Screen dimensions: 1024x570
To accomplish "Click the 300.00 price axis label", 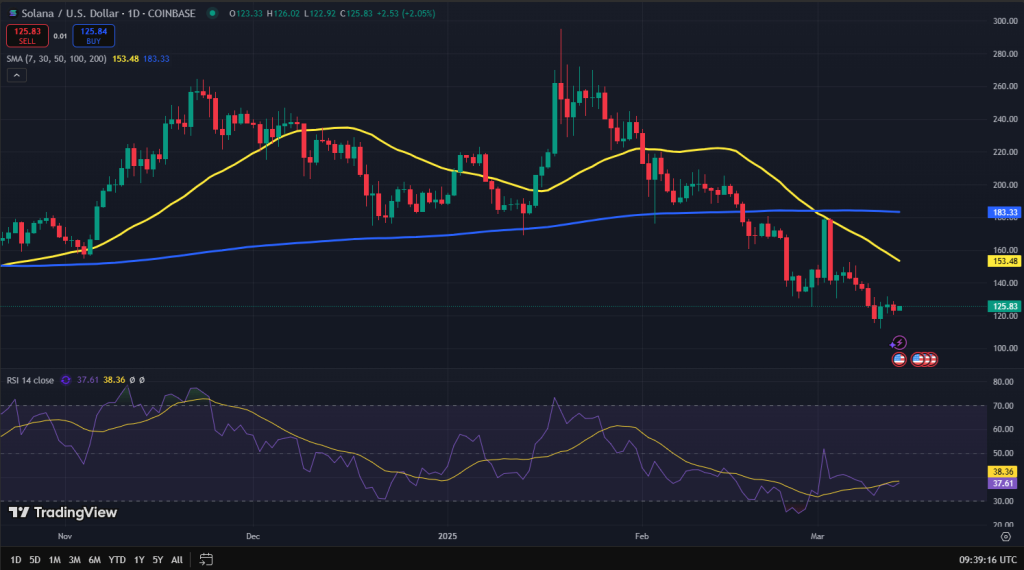I will click(x=1005, y=21).
